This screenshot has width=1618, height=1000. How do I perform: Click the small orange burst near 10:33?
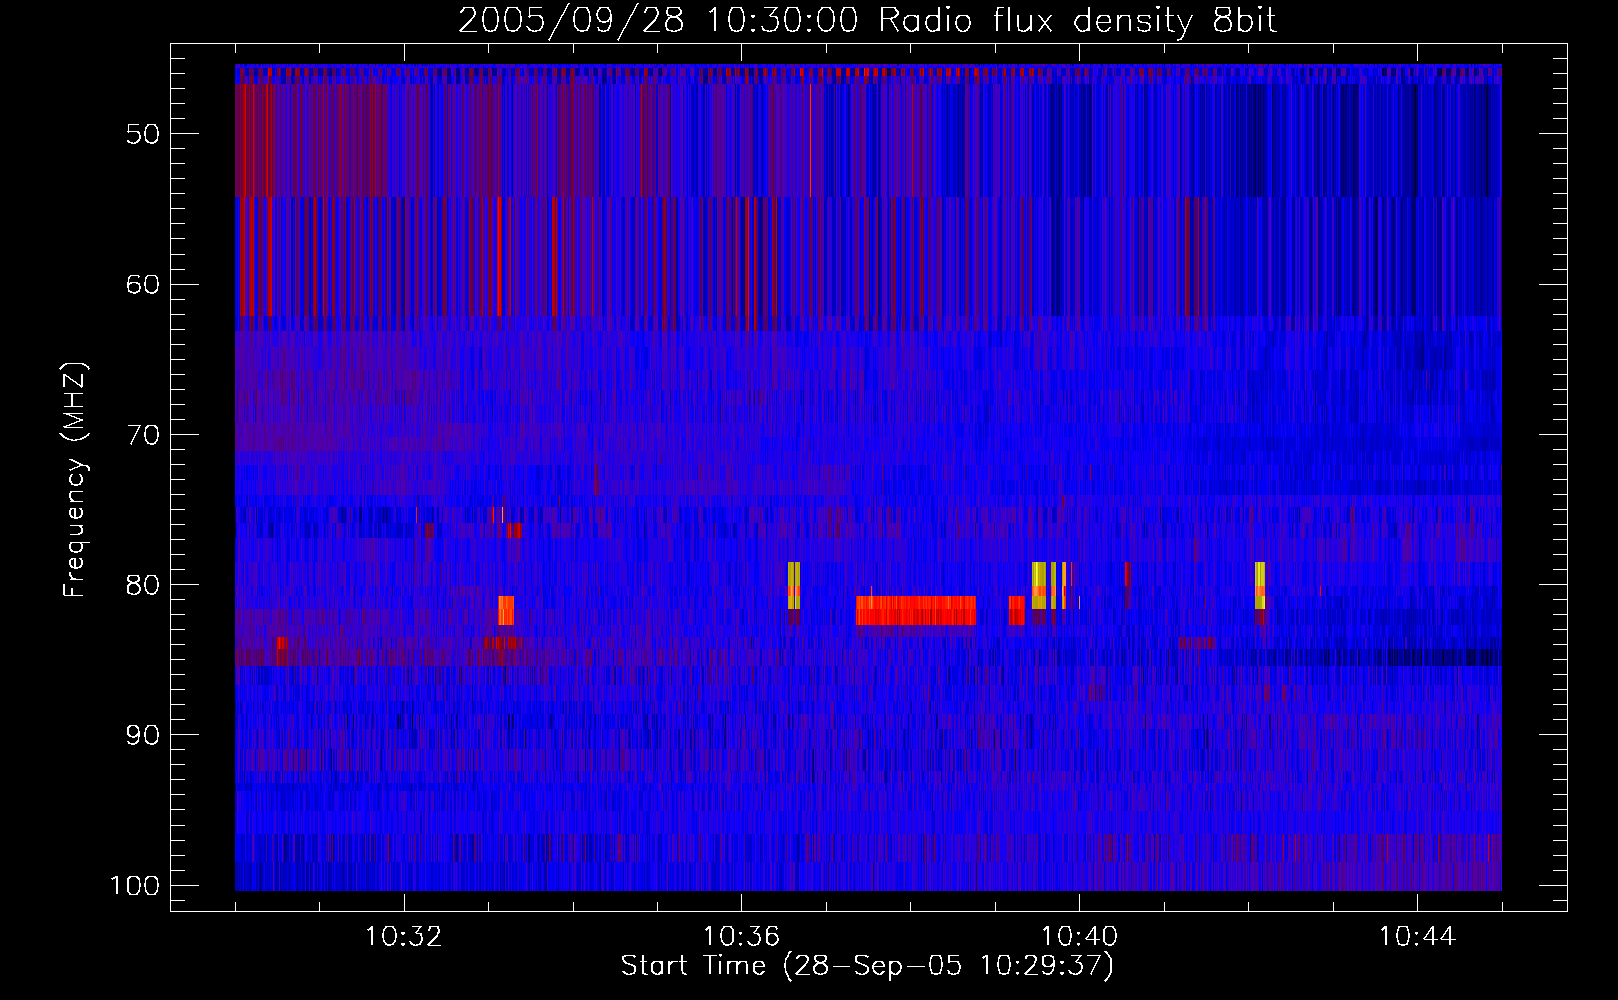click(x=506, y=610)
